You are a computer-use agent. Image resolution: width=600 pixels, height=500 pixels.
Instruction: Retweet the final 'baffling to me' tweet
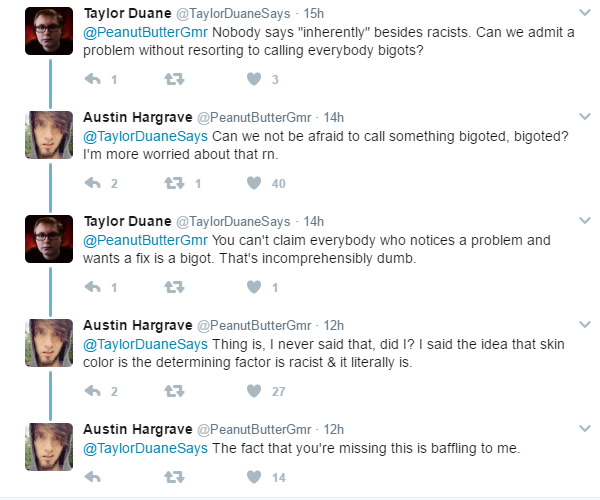coord(174,477)
